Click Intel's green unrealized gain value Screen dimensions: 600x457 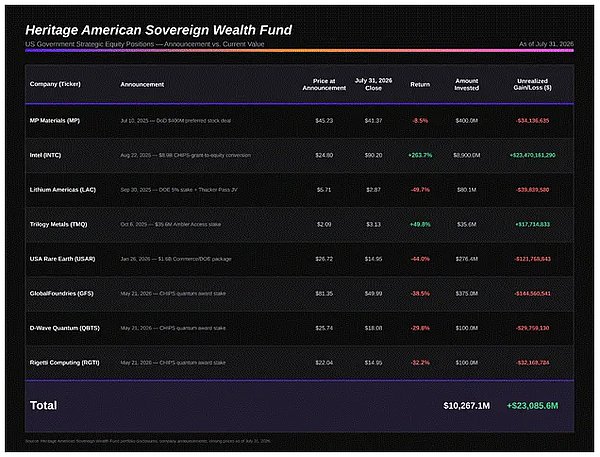(532, 155)
